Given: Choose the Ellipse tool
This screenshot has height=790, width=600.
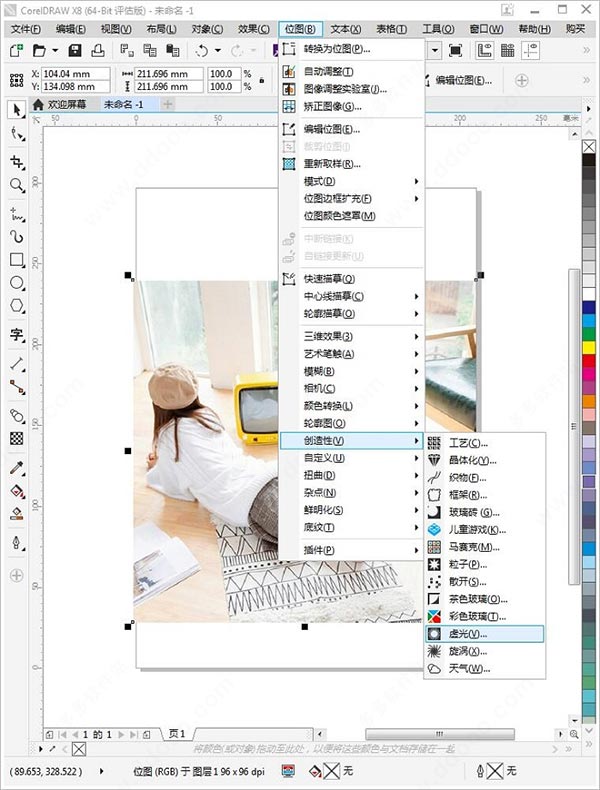Looking at the screenshot, I should click(x=17, y=283).
